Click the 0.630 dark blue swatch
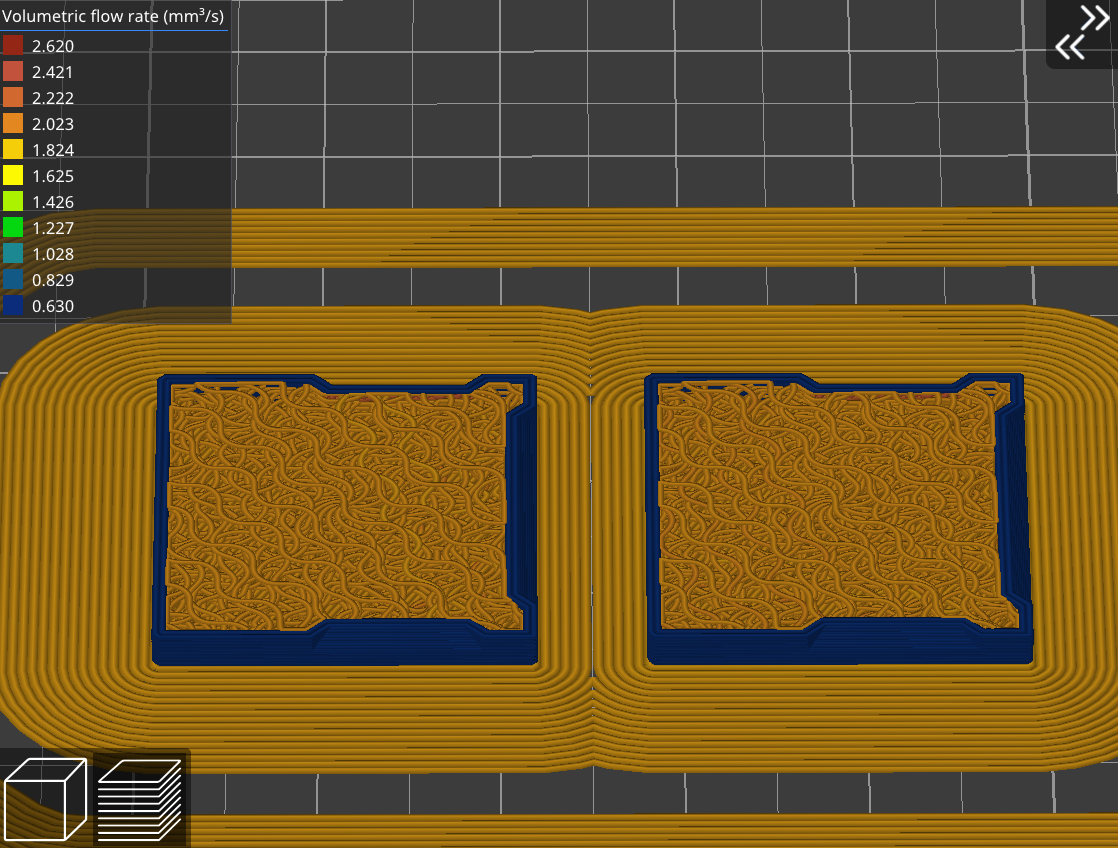Viewport: 1118px width, 848px height. [13, 306]
